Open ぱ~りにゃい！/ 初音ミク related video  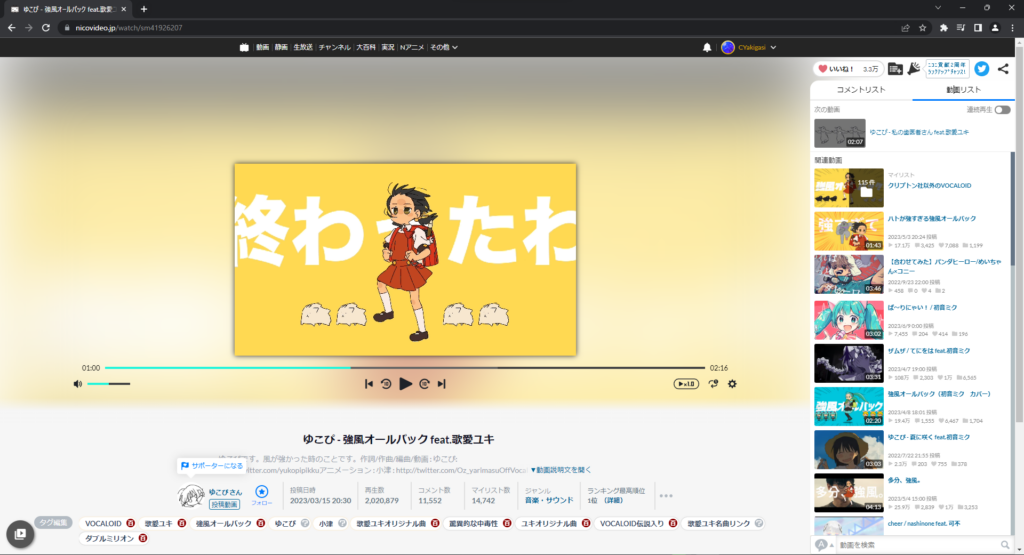(922, 307)
